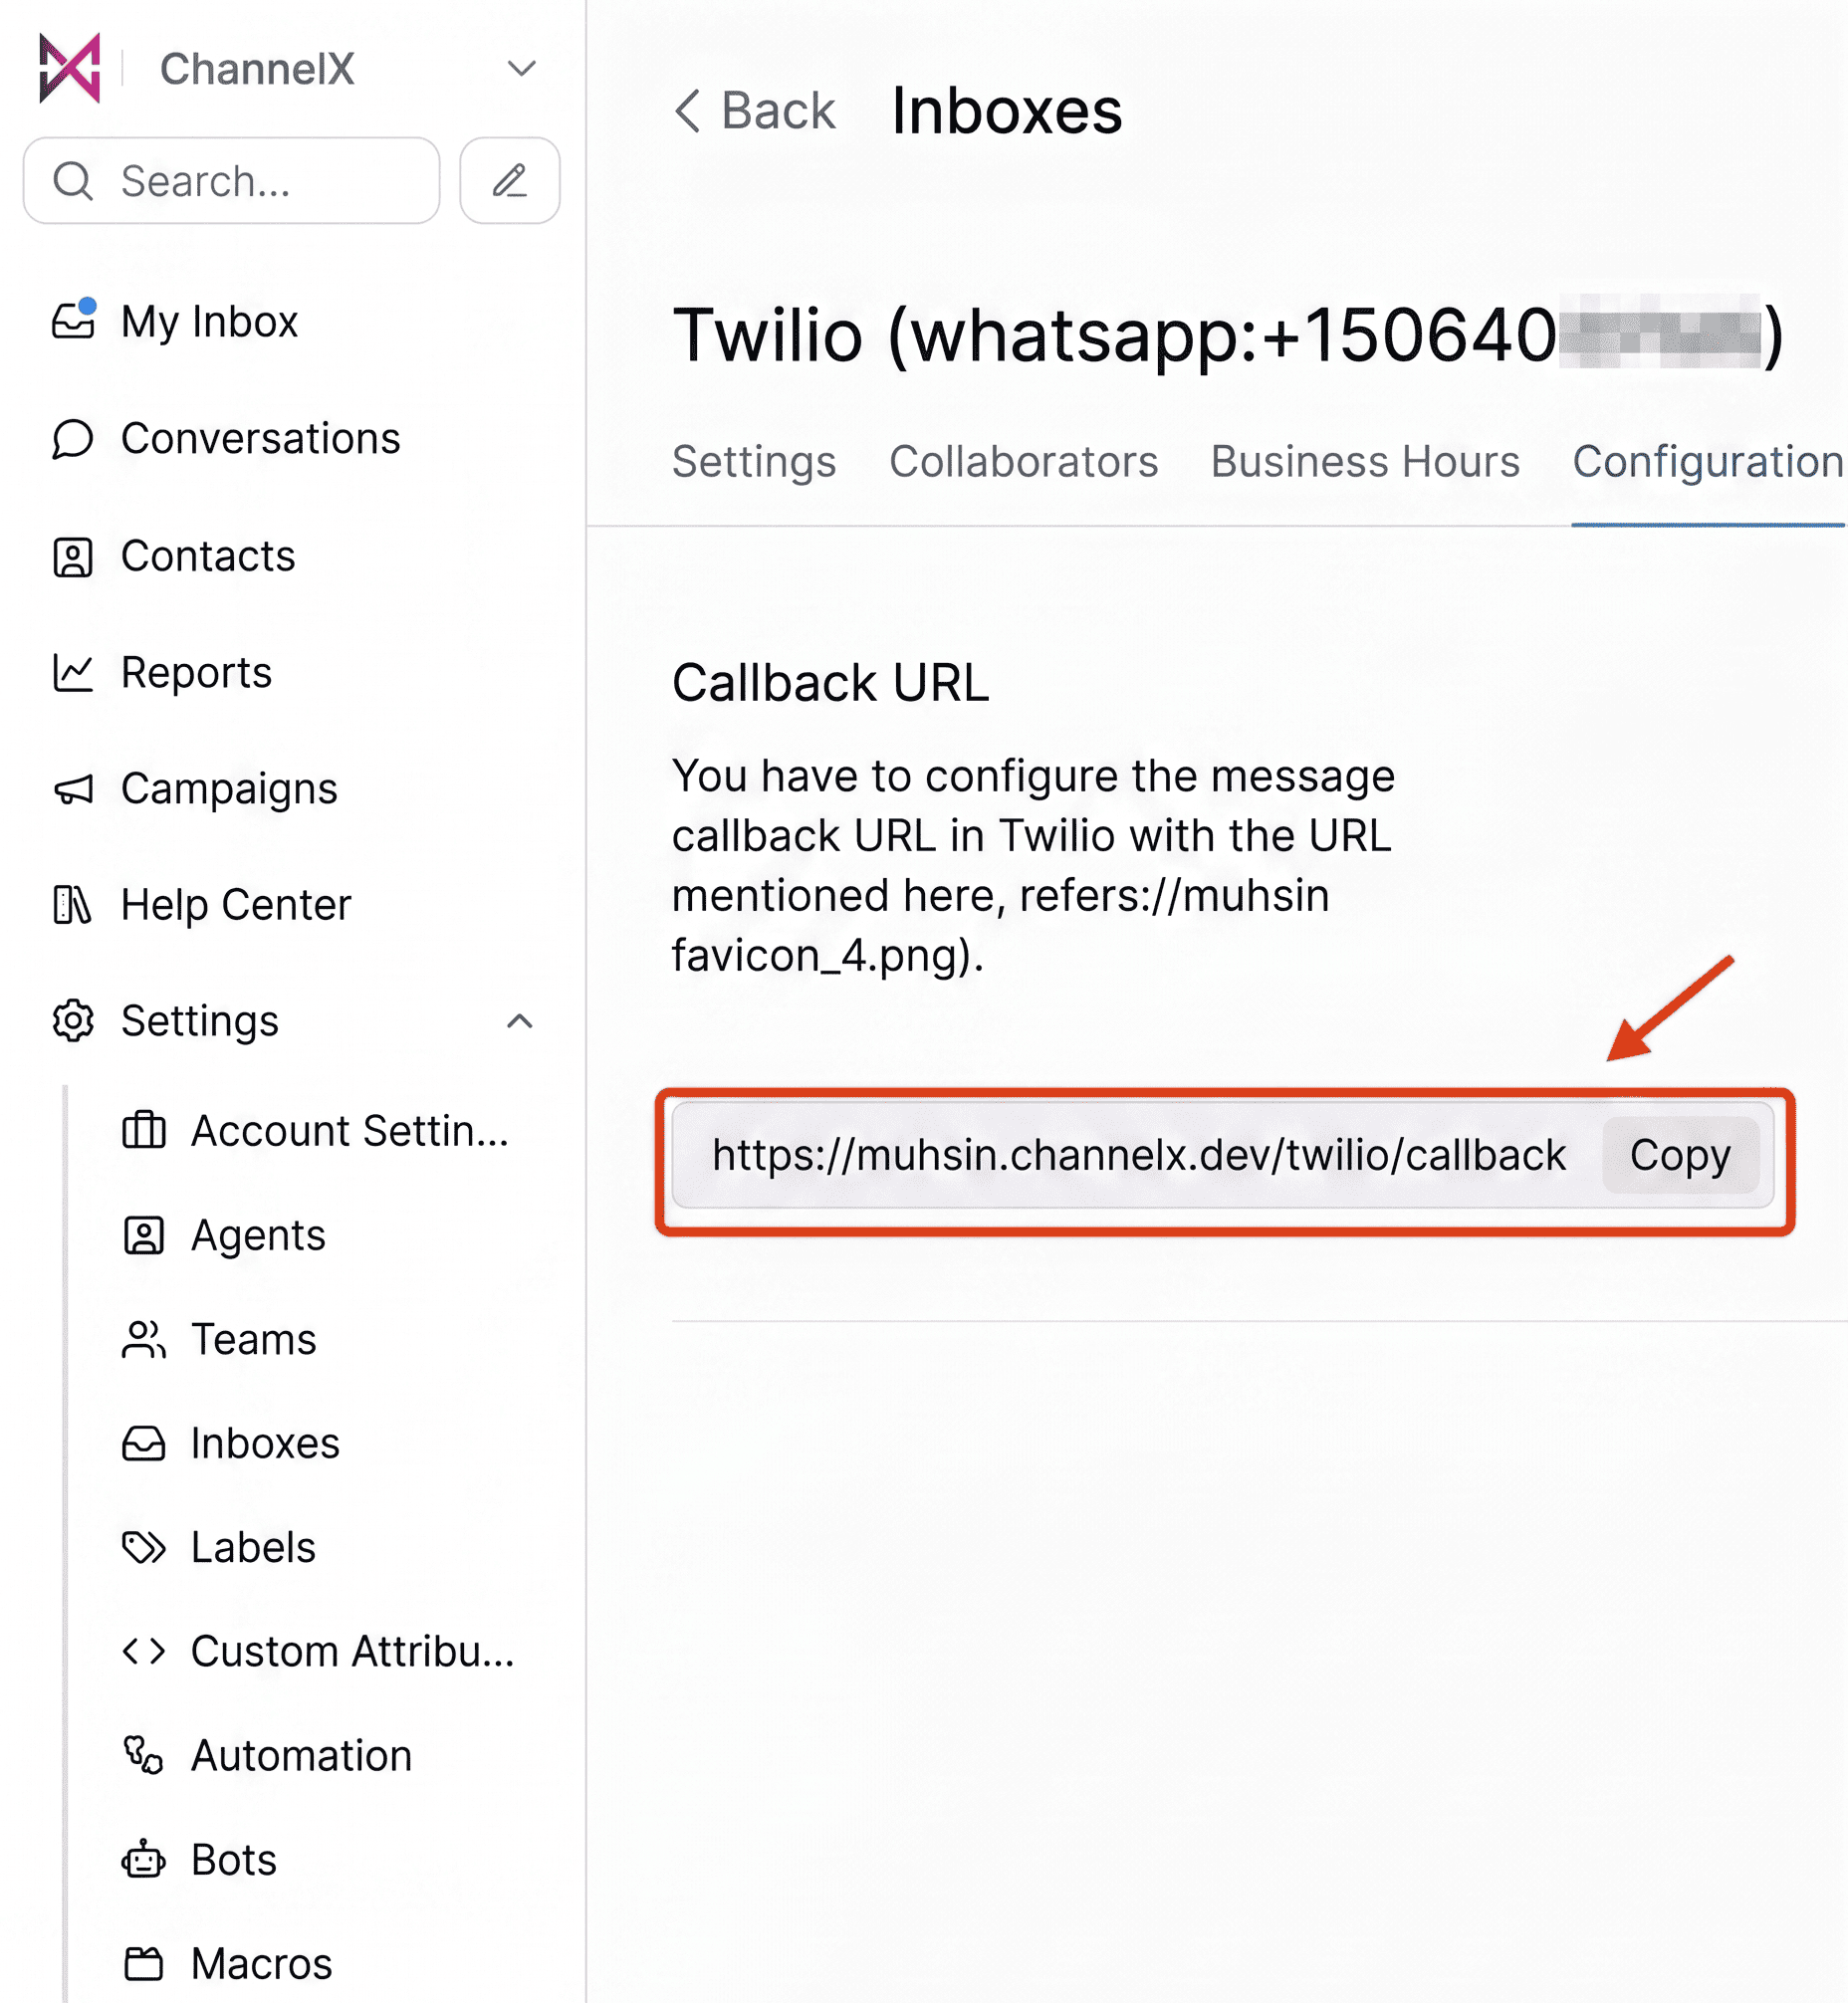Click the Twilio whatsapp inbox title
Image resolution: width=1848 pixels, height=2003 pixels.
pyautogui.click(x=1228, y=335)
